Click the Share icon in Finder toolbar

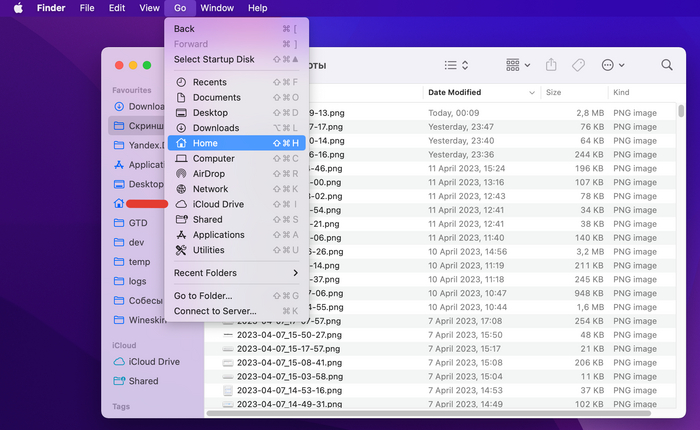551,65
